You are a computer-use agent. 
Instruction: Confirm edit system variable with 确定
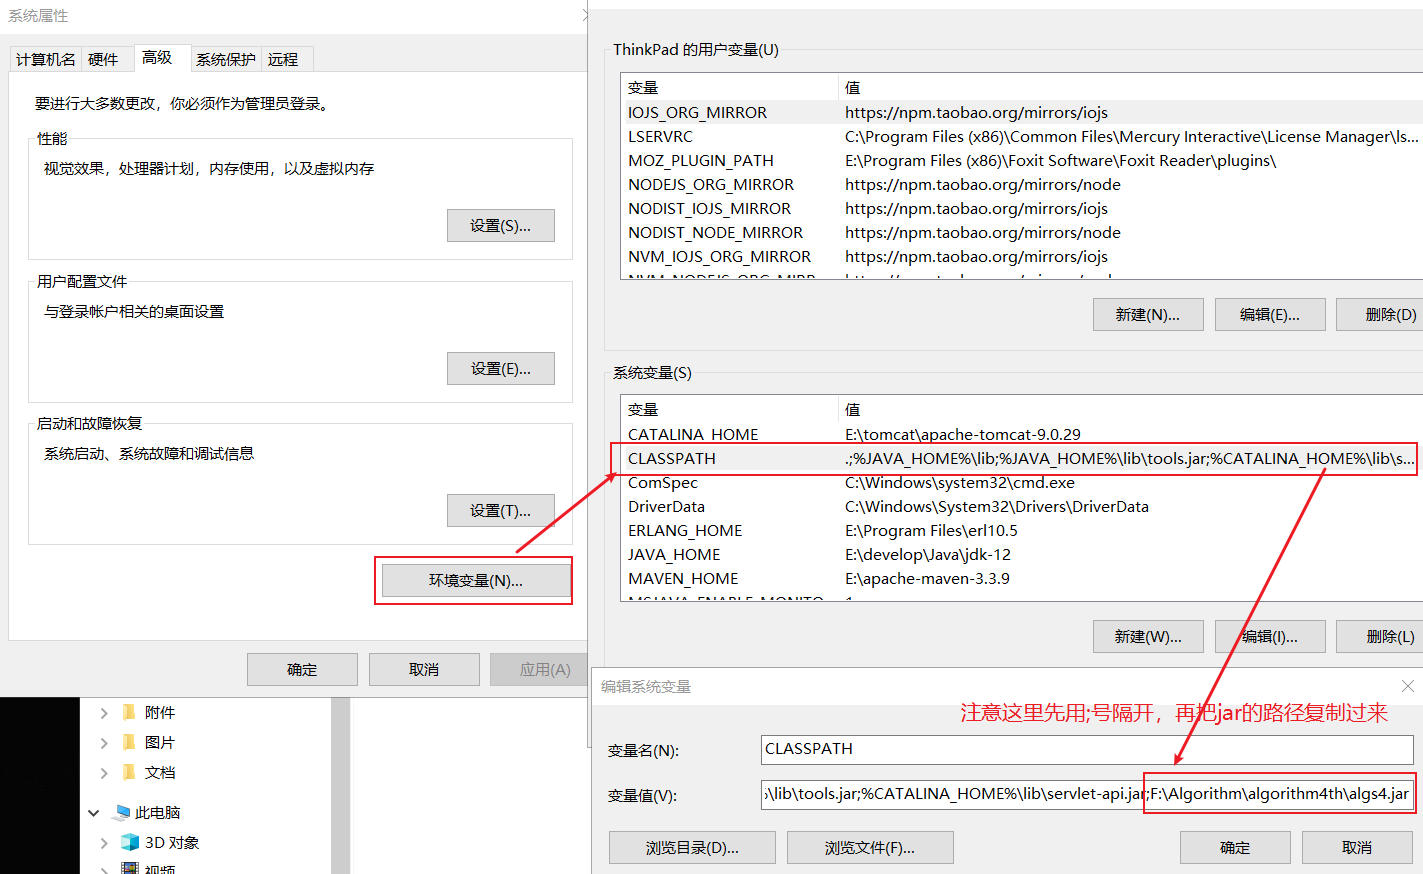click(x=1235, y=847)
